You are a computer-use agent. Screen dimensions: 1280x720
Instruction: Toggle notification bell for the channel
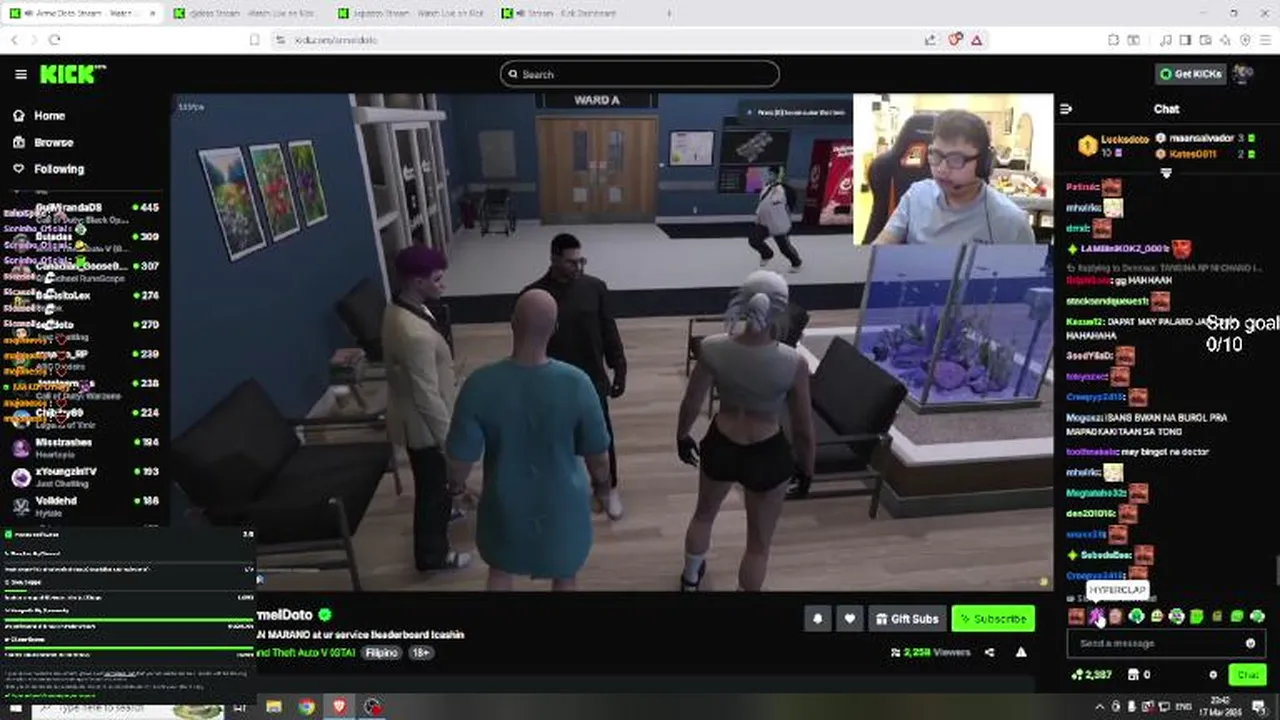[817, 619]
